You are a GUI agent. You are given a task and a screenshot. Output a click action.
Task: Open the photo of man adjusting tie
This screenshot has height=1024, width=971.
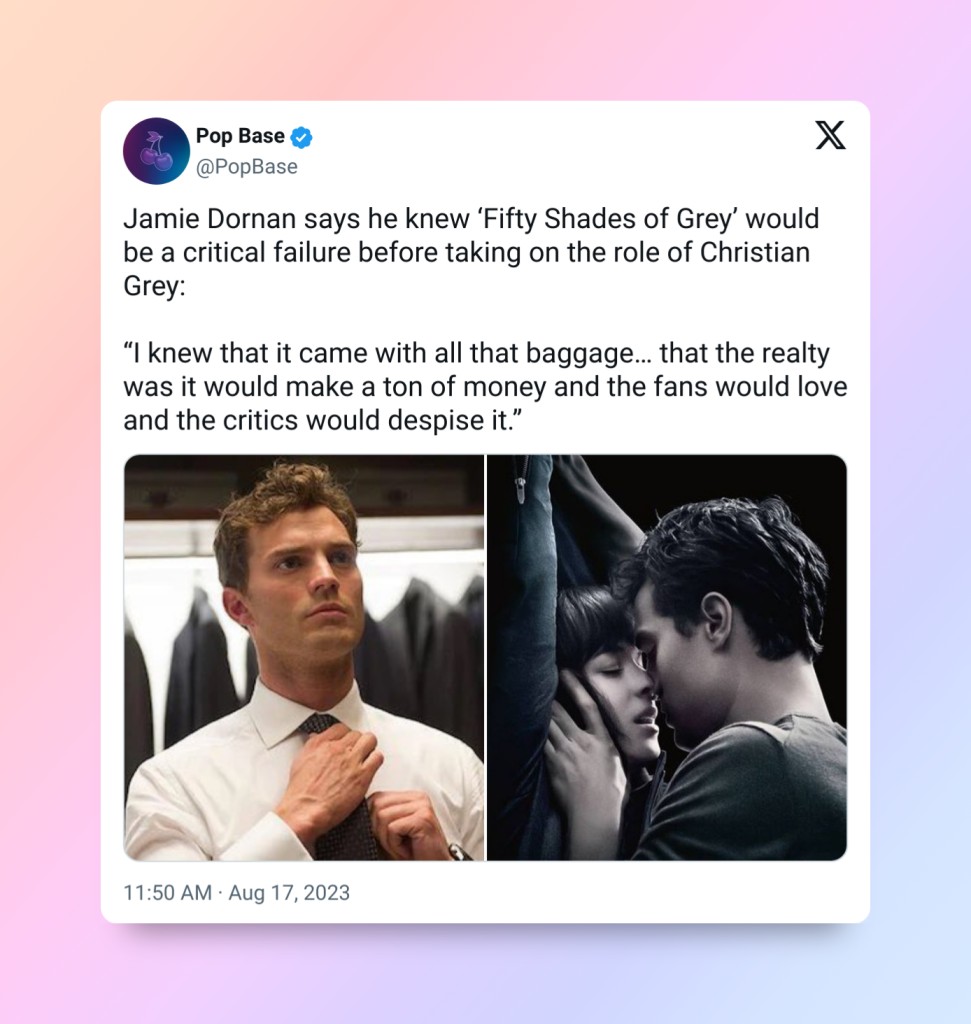(304, 657)
